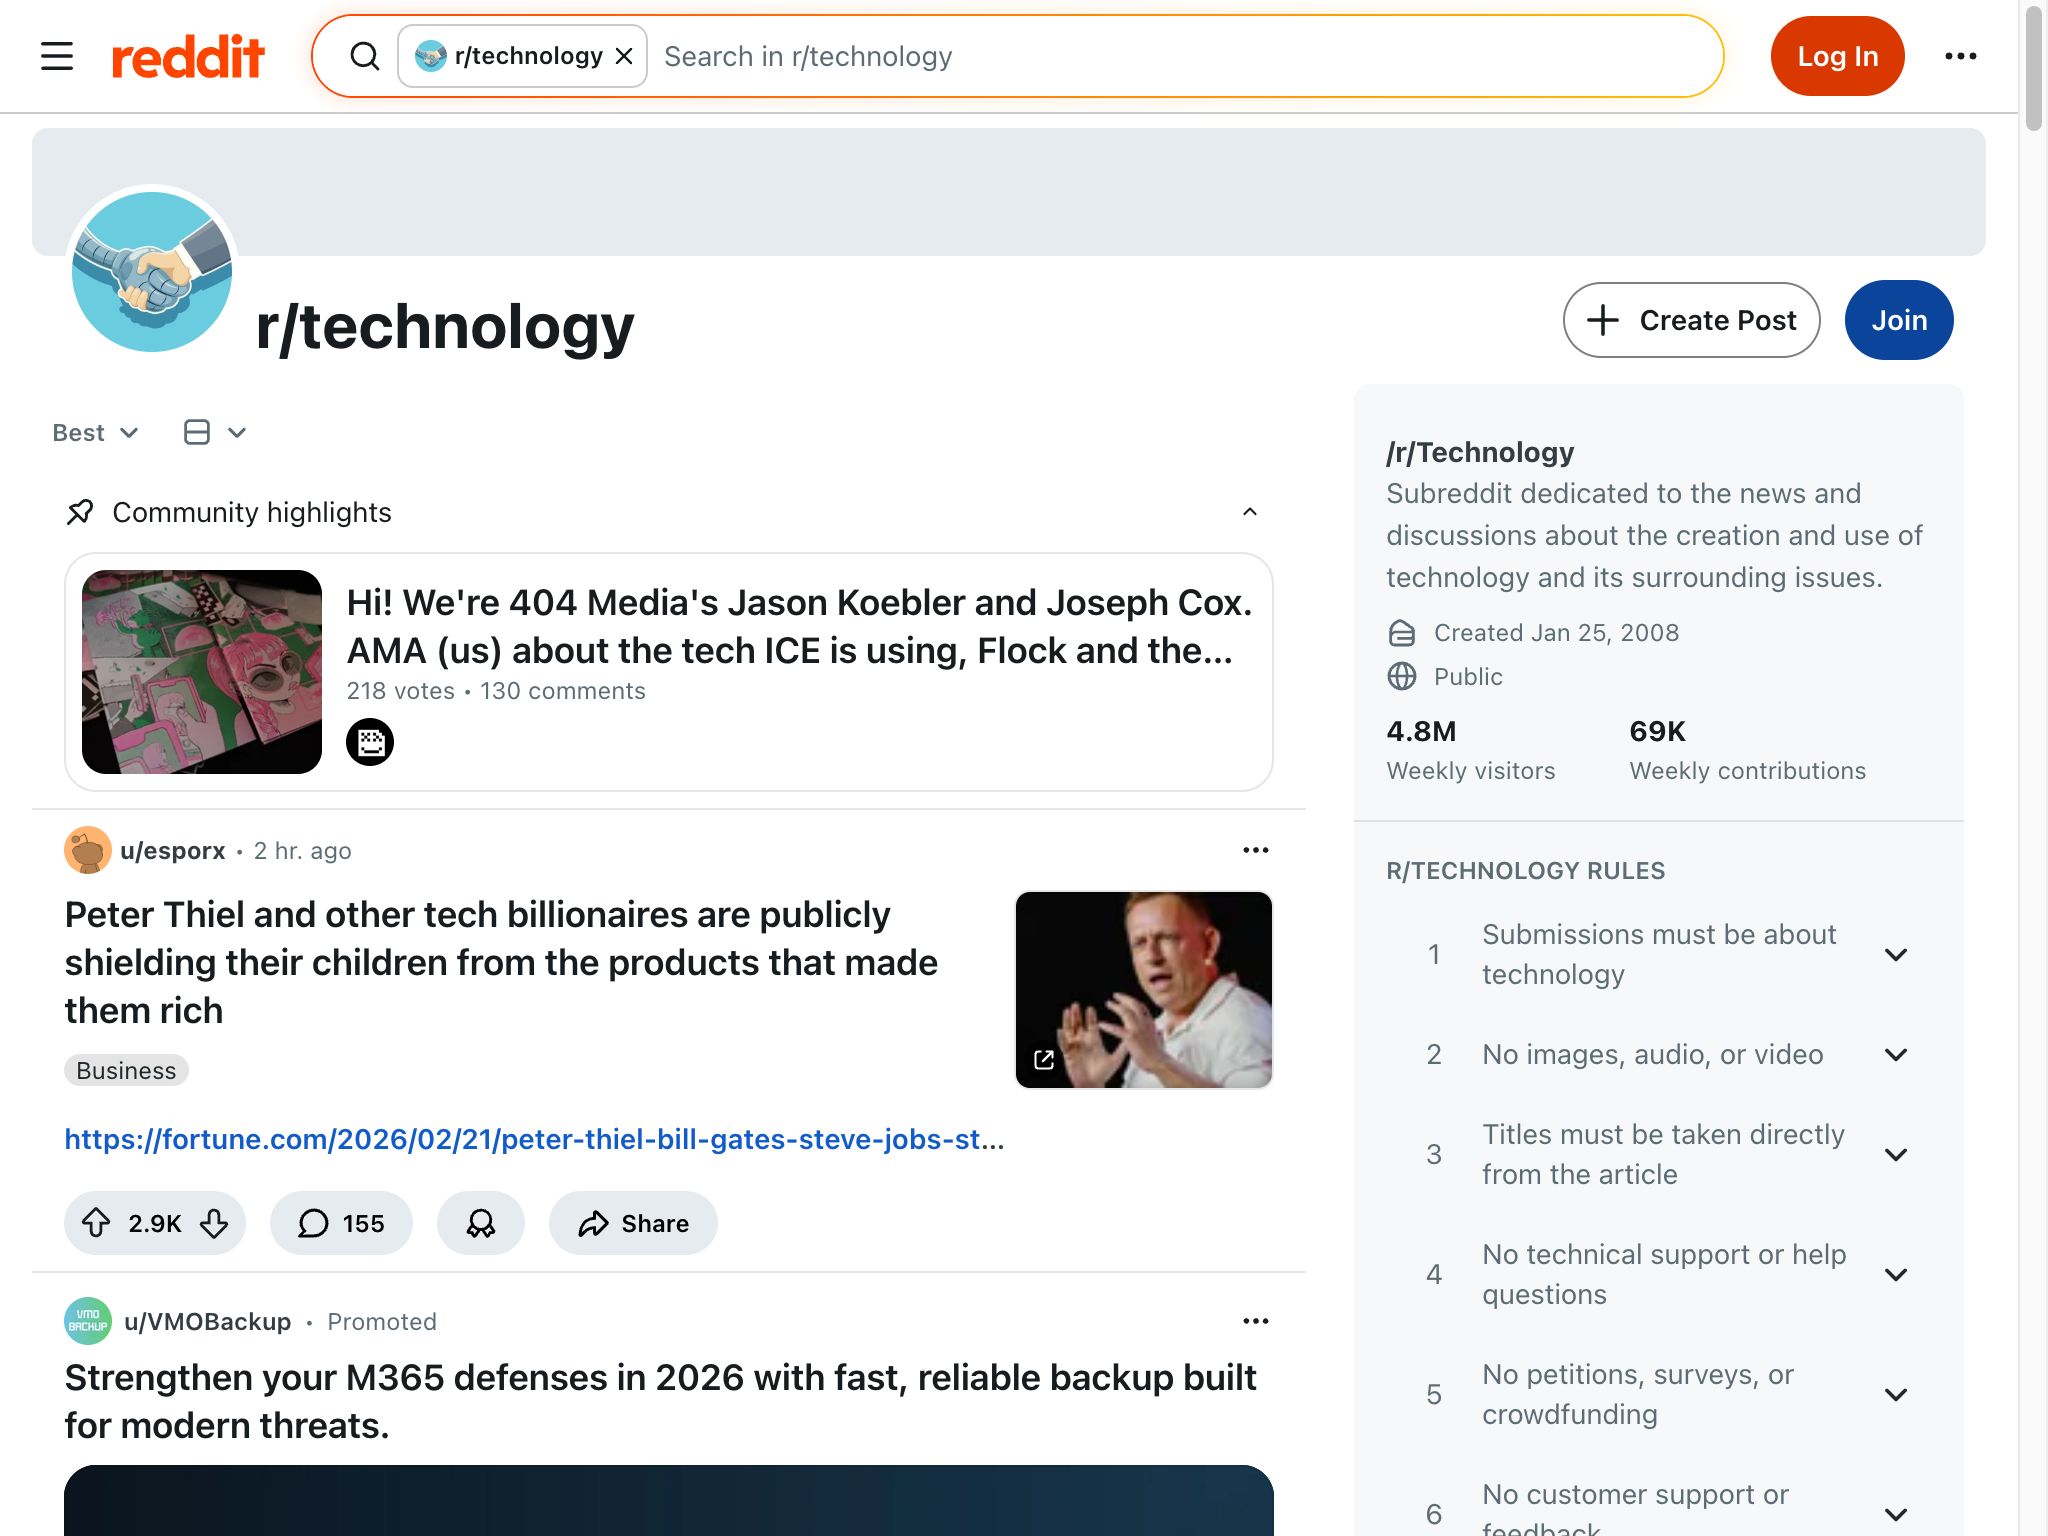Open comments on the Peter Thiel post
The width and height of the screenshot is (2048, 1536).
[341, 1223]
